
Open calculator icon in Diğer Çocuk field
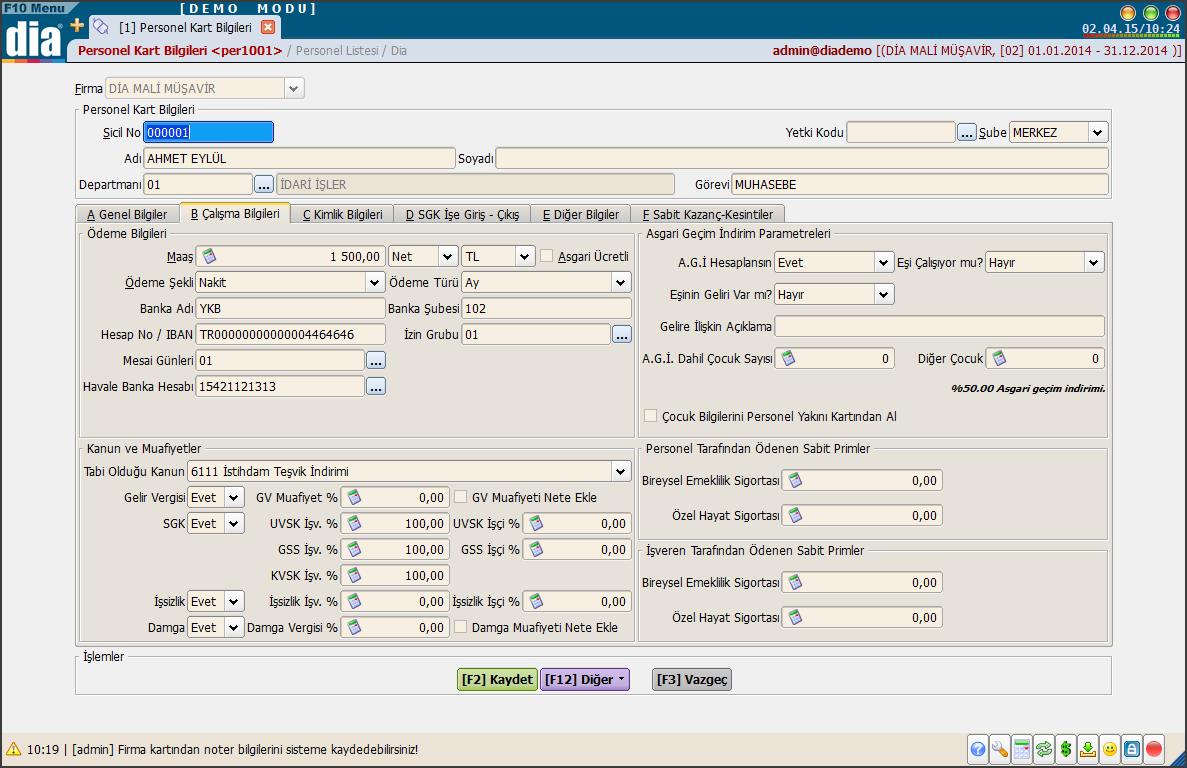point(999,359)
